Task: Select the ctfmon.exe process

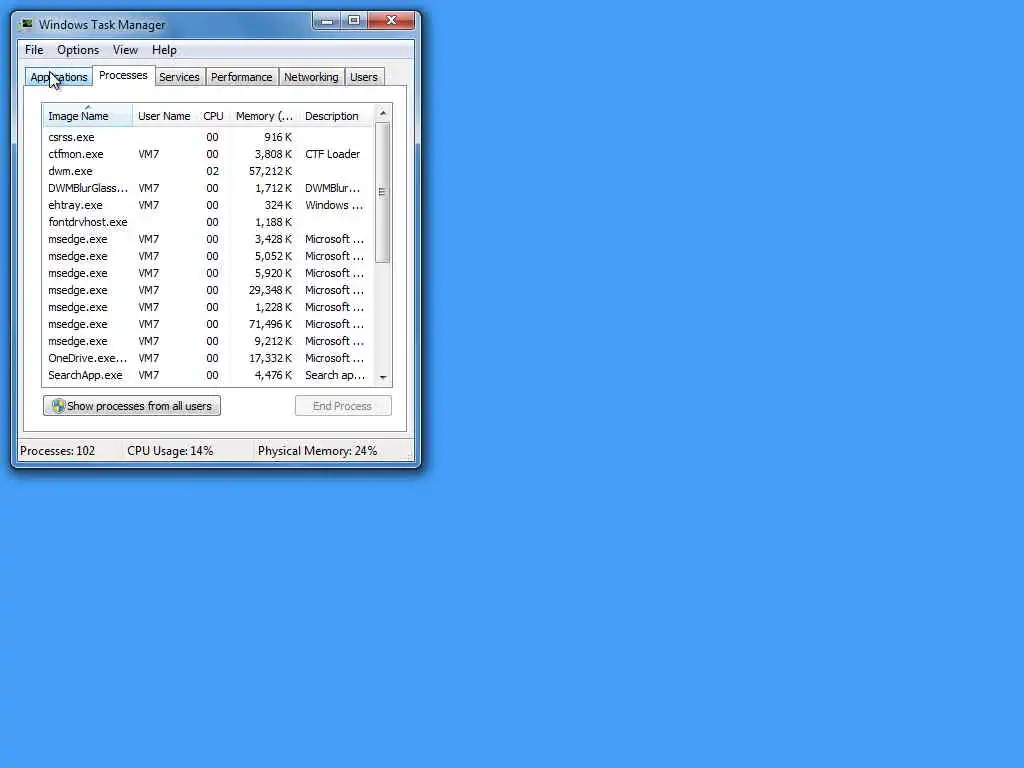Action: click(209, 154)
